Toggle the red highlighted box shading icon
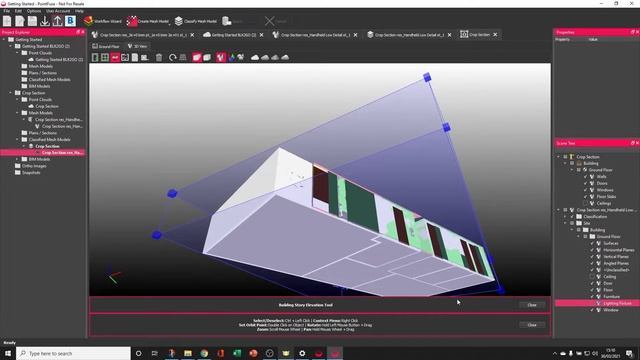Viewport: 640px width, 360px height. (197, 58)
